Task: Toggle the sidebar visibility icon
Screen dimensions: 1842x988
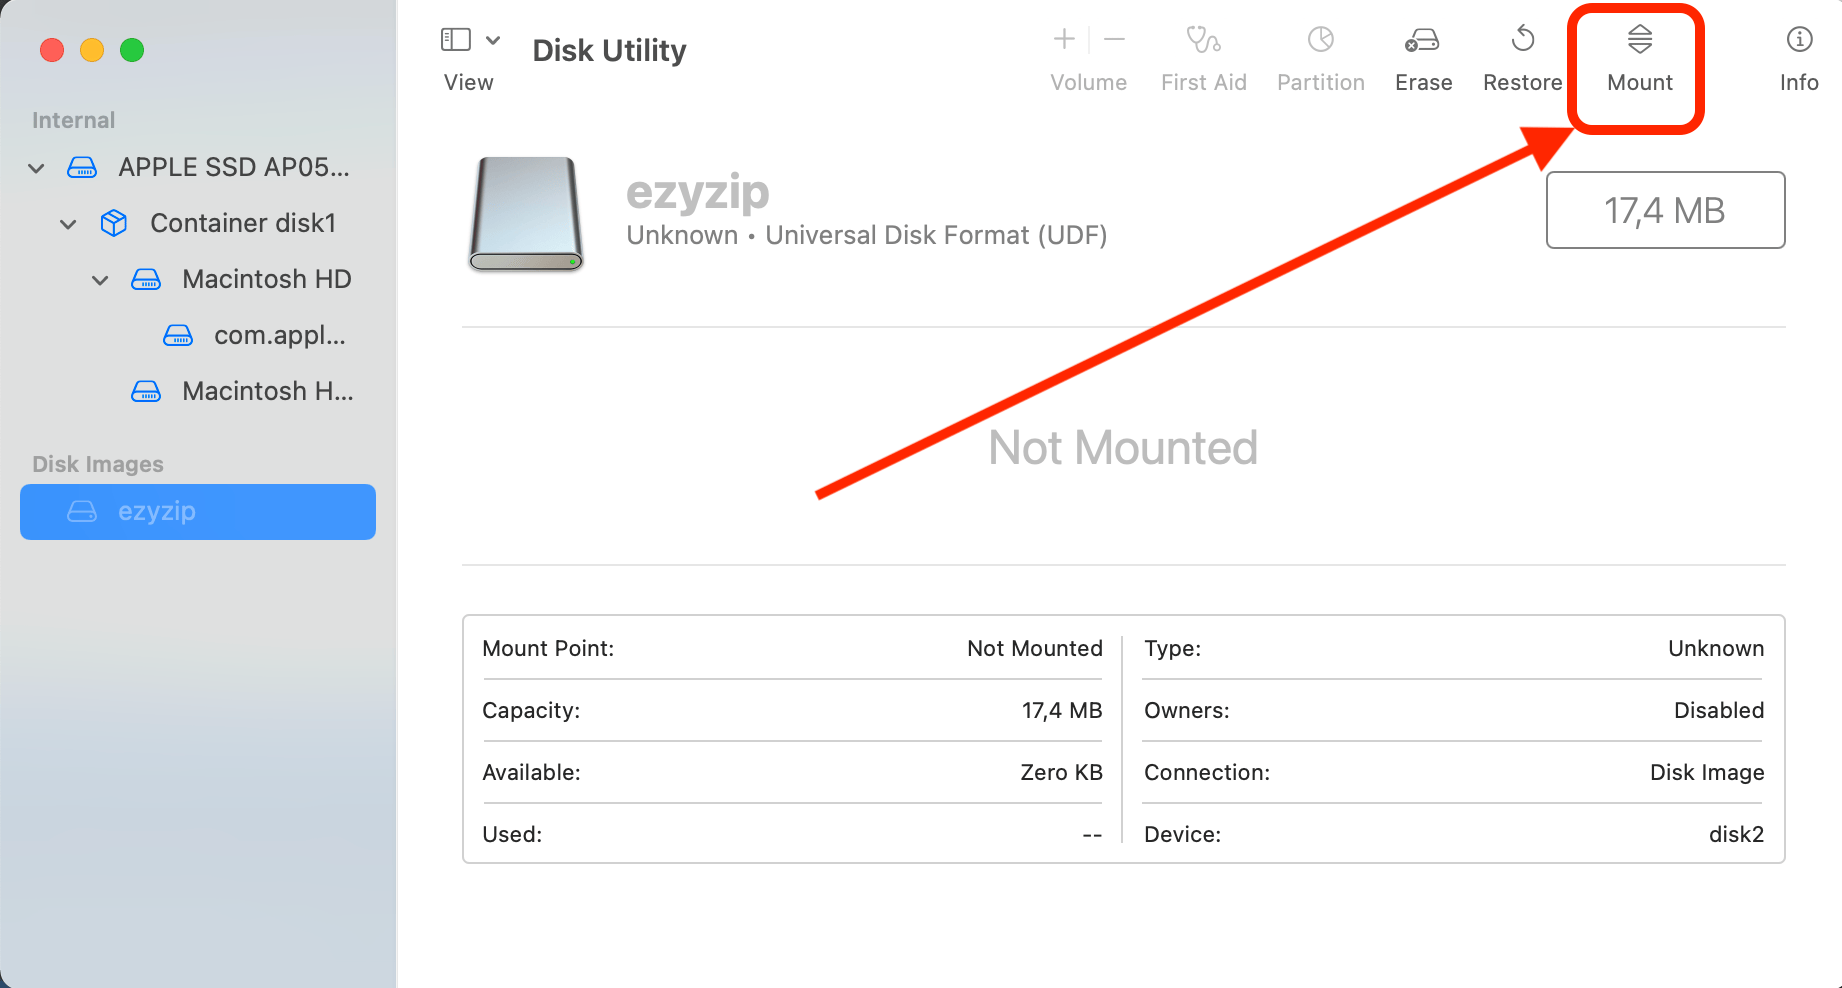Action: (455, 38)
